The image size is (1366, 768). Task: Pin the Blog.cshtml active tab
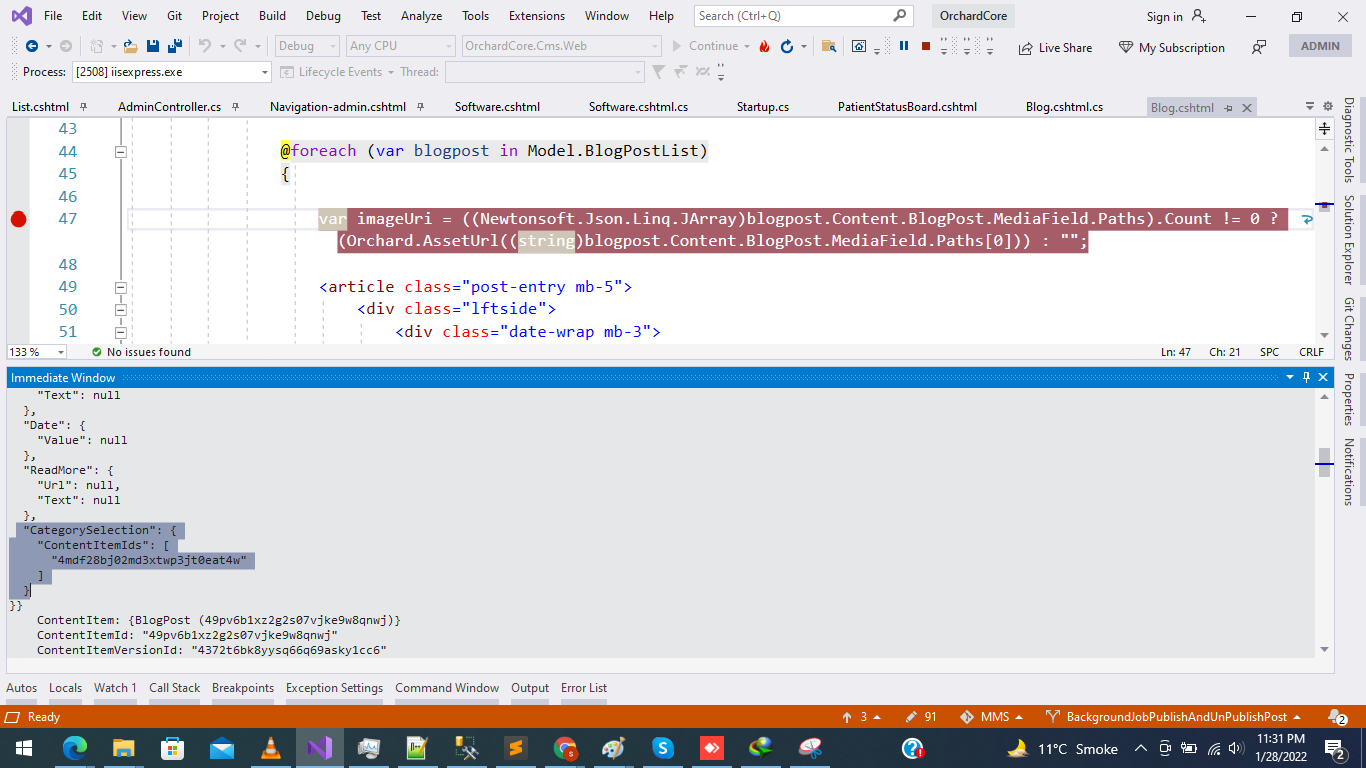click(x=1228, y=108)
